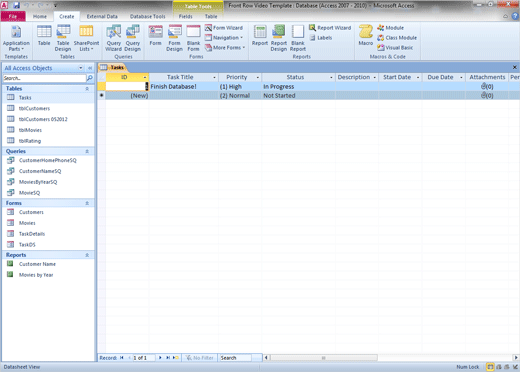Click the navigation pane Search box
Viewport: 520px width, 372px height.
tap(44, 78)
